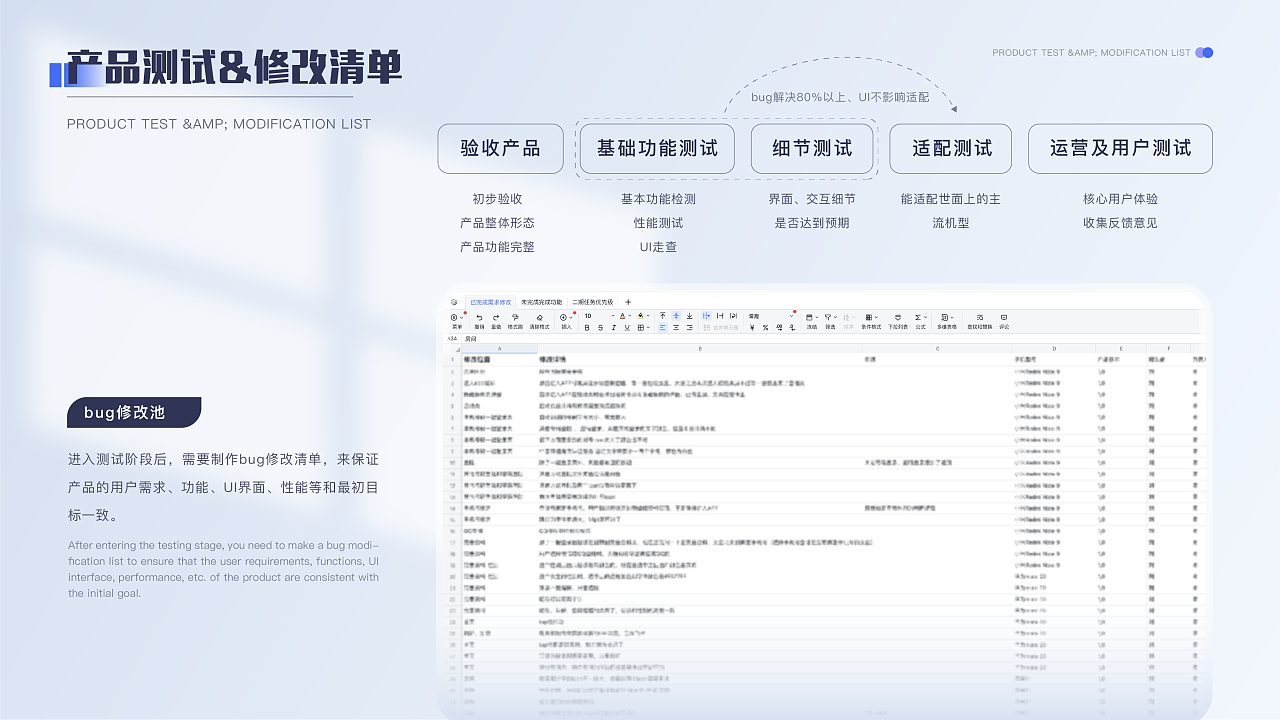
Task: Click the 适配测试 step box
Action: [951, 148]
